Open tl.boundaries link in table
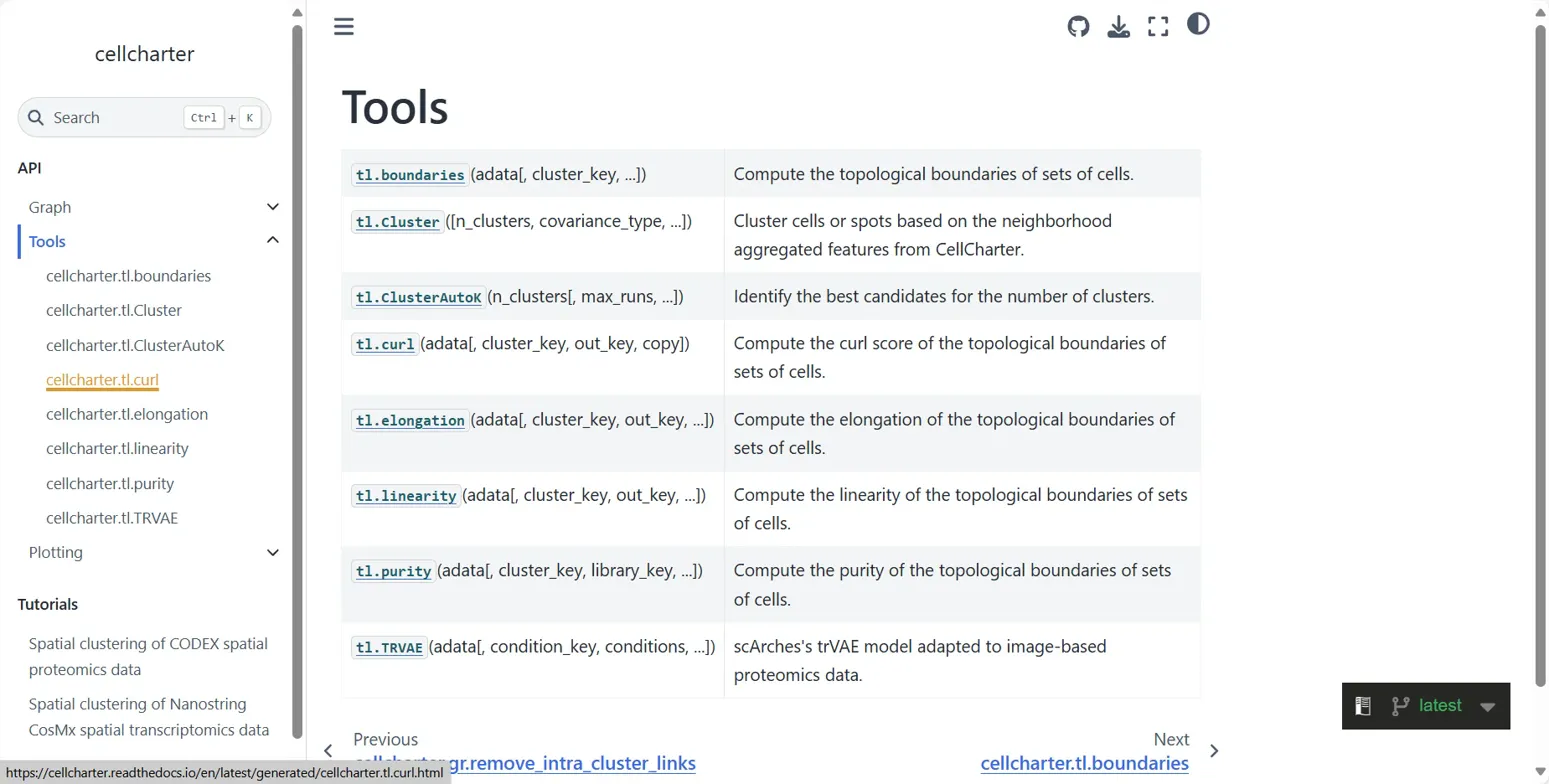Viewport: 1549px width, 784px height. coord(410,175)
